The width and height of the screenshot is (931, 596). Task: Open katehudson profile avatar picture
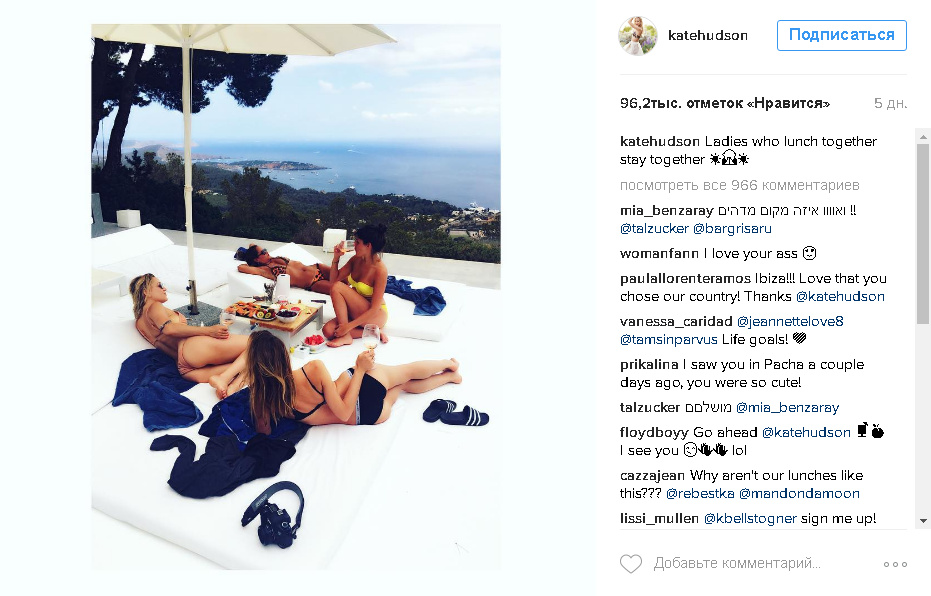[638, 36]
